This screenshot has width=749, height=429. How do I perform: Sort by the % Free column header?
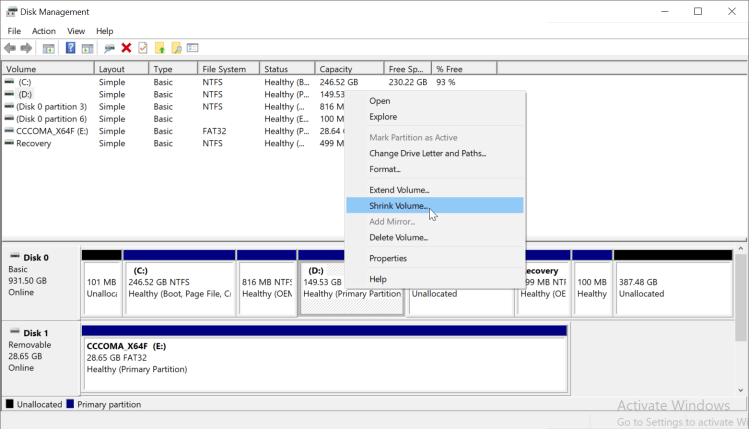pyautogui.click(x=464, y=69)
